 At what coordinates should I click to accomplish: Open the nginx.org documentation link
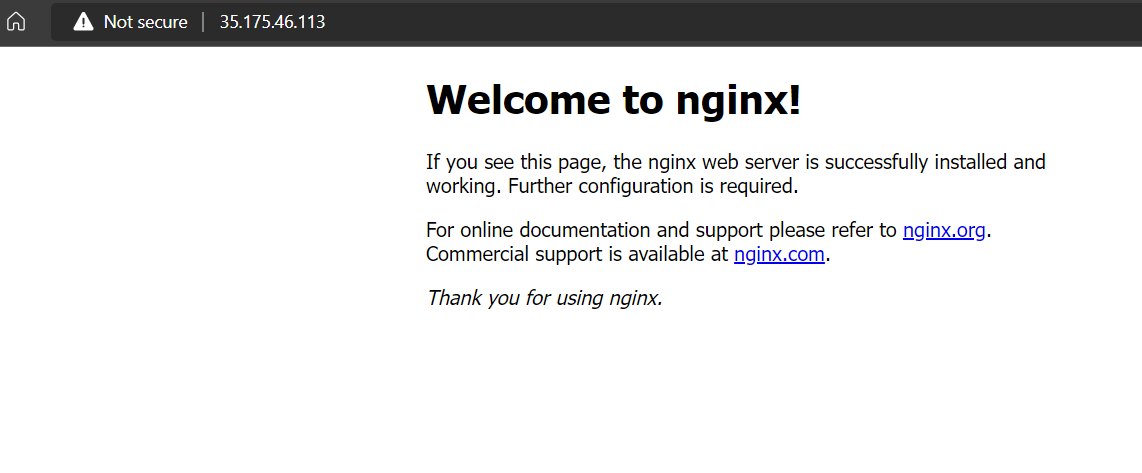[x=944, y=231]
